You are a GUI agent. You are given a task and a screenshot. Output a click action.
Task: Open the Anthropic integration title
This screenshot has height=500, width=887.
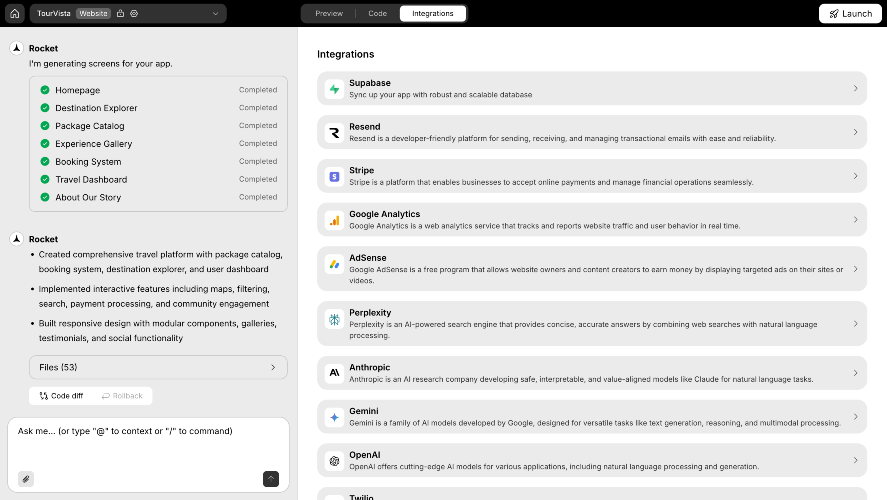click(369, 368)
